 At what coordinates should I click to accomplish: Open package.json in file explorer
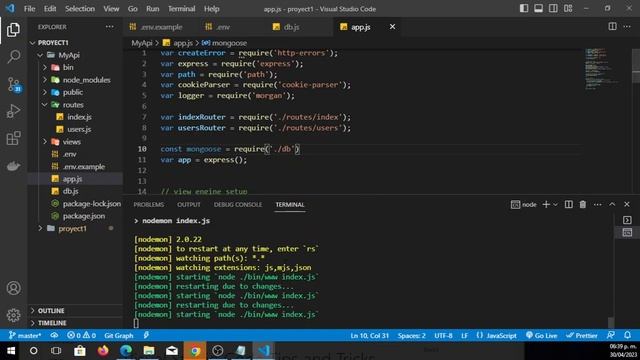pyautogui.click(x=84, y=216)
